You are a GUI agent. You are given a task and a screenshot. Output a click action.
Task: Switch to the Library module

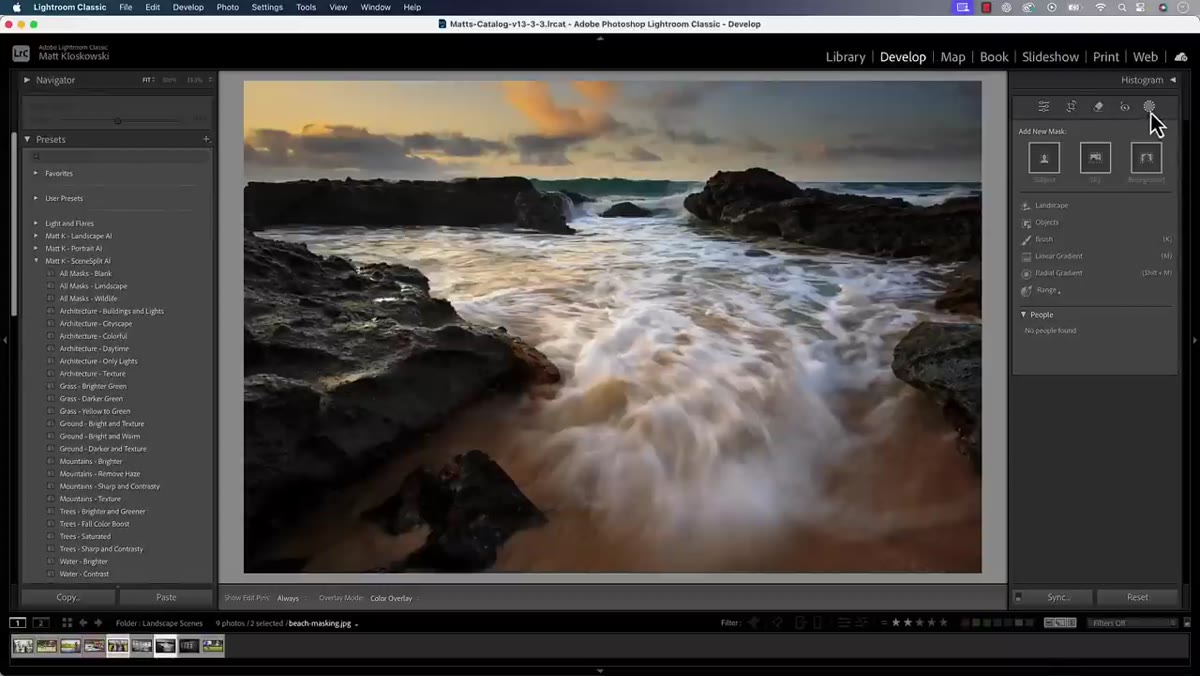(845, 57)
